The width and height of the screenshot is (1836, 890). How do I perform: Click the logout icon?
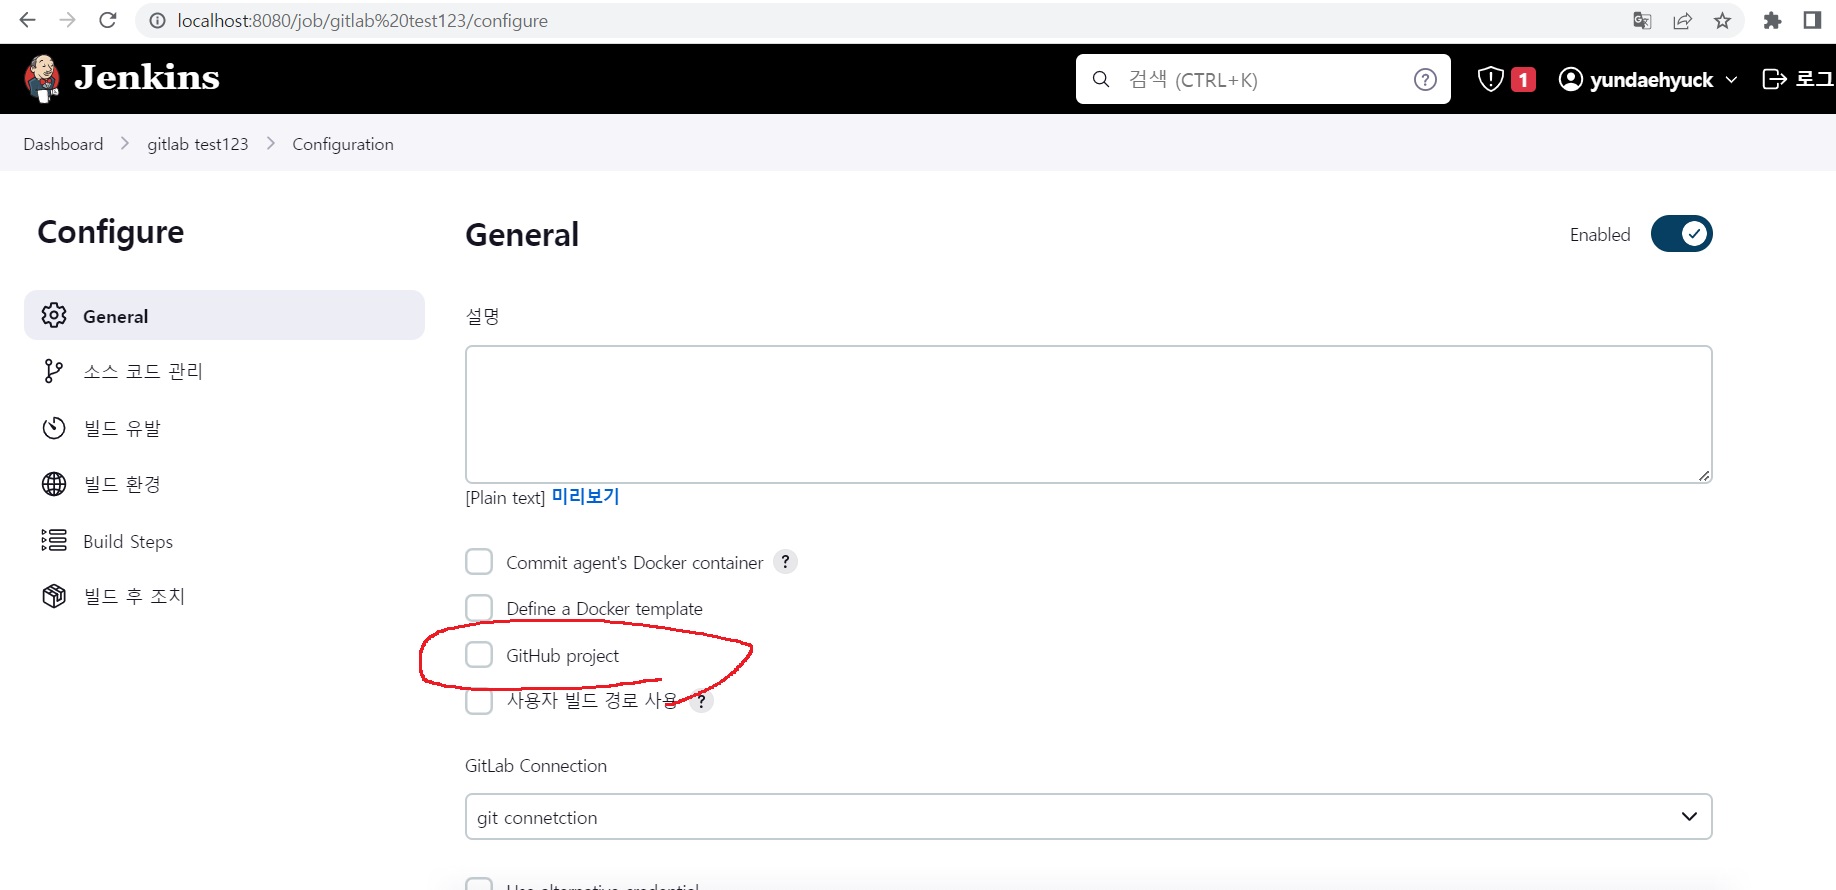(1774, 79)
